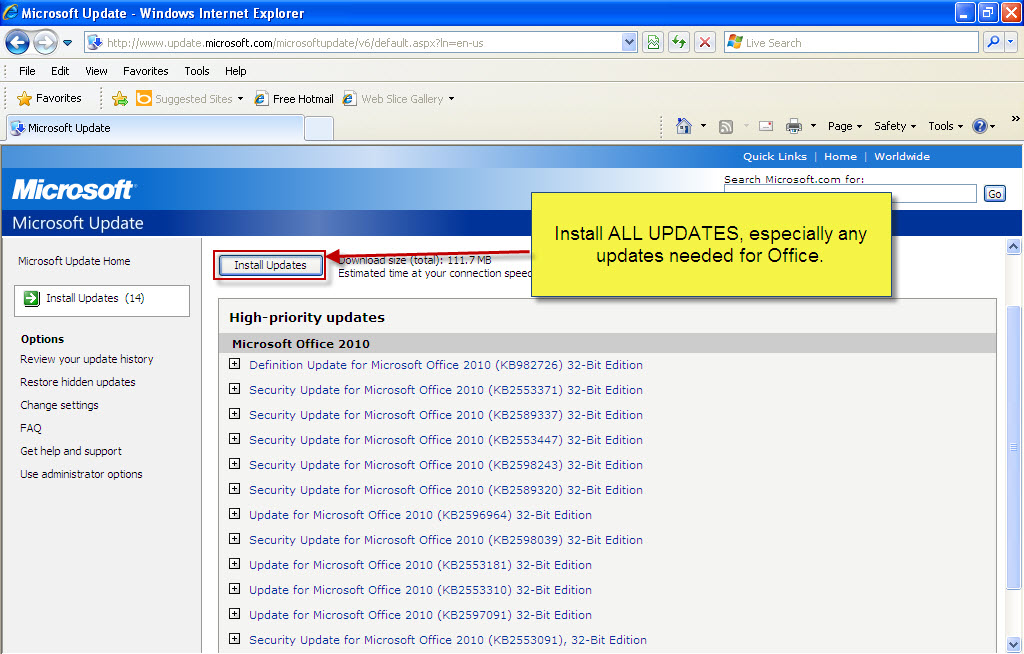This screenshot has height=654, width=1024.
Task: Click the Home link in page header
Action: point(840,156)
